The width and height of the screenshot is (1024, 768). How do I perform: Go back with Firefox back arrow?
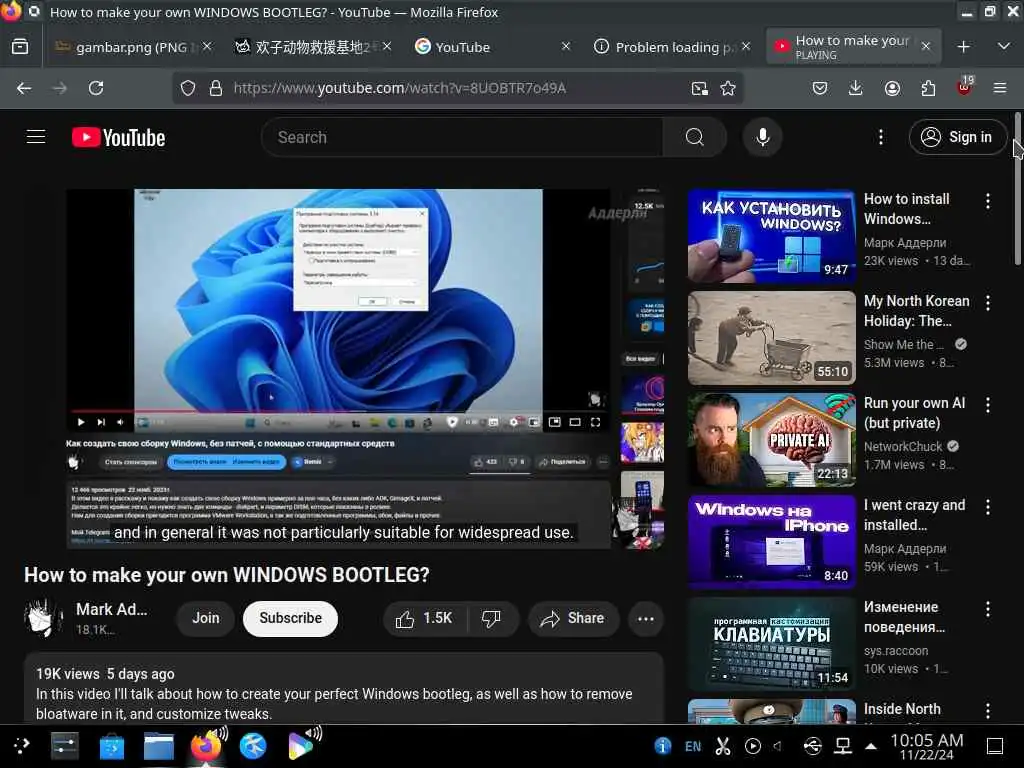24,88
